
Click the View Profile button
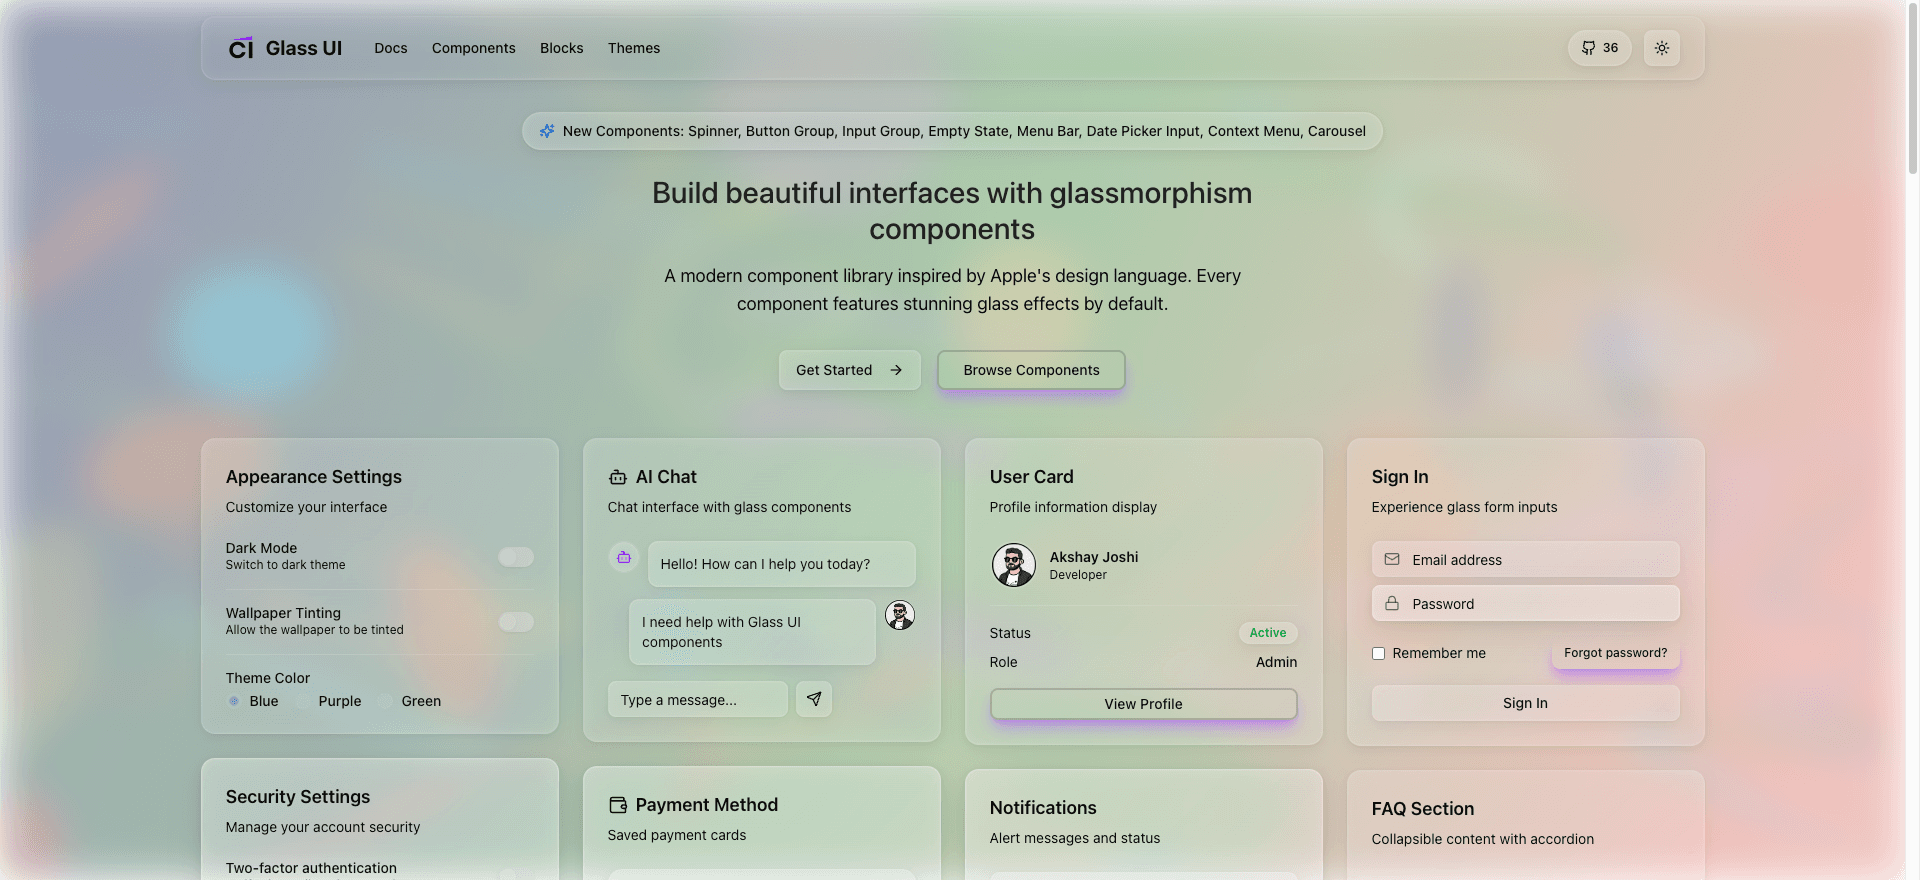1144,704
